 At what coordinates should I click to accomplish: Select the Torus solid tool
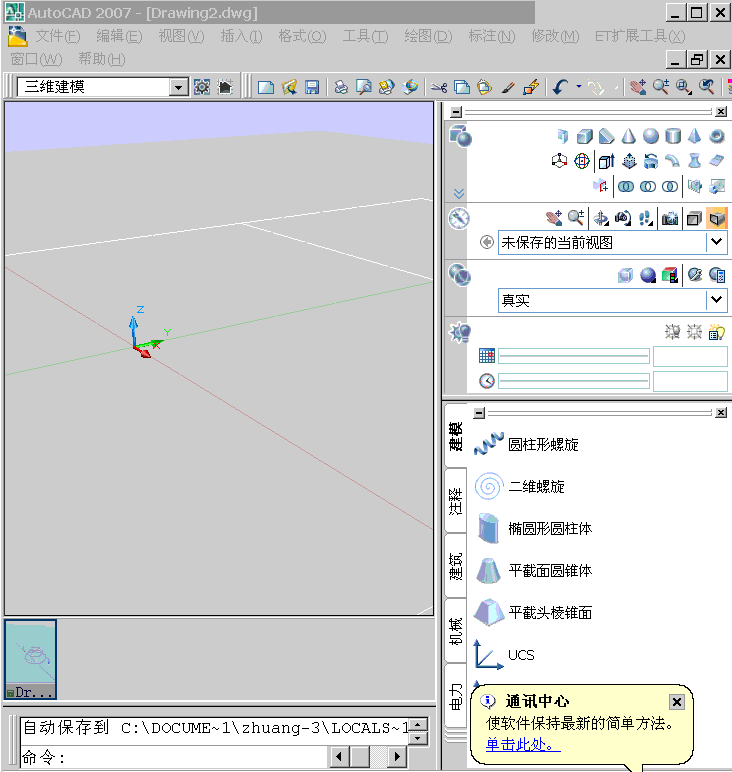[x=717, y=136]
